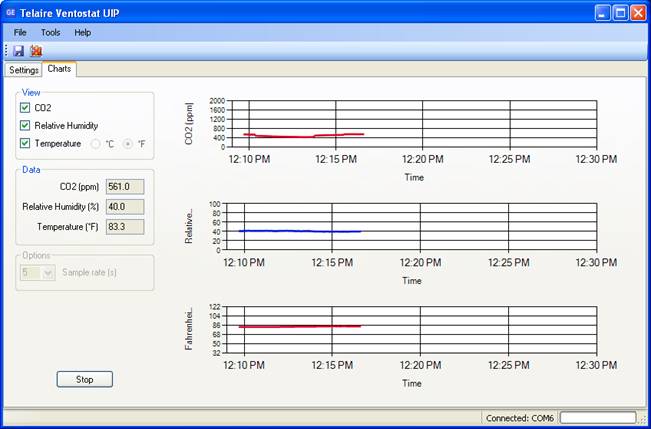
Task: Click the GE application icon in title bar
Action: pos(12,13)
